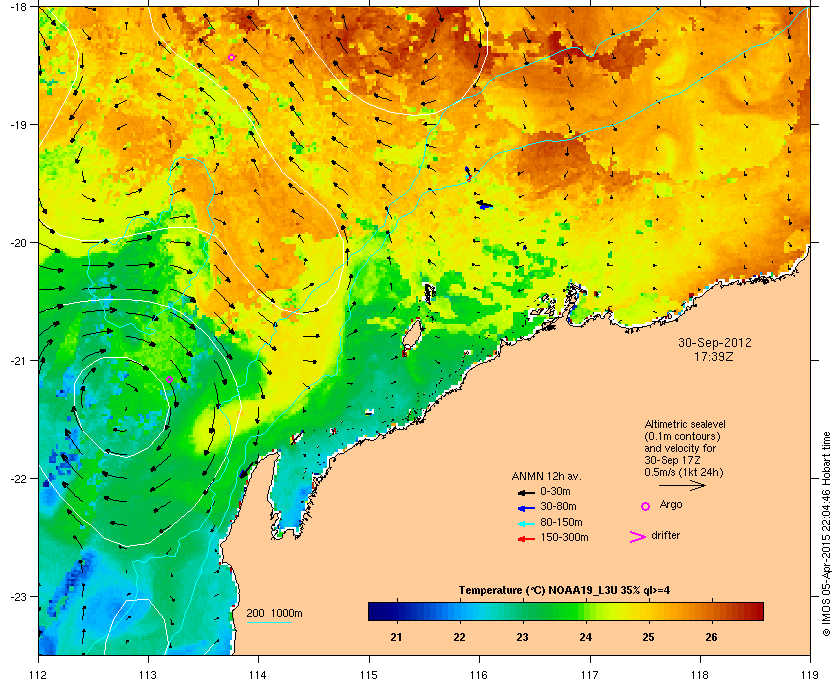Click the '150-300m' legend label
This screenshot has height=680, width=840.
564,537
